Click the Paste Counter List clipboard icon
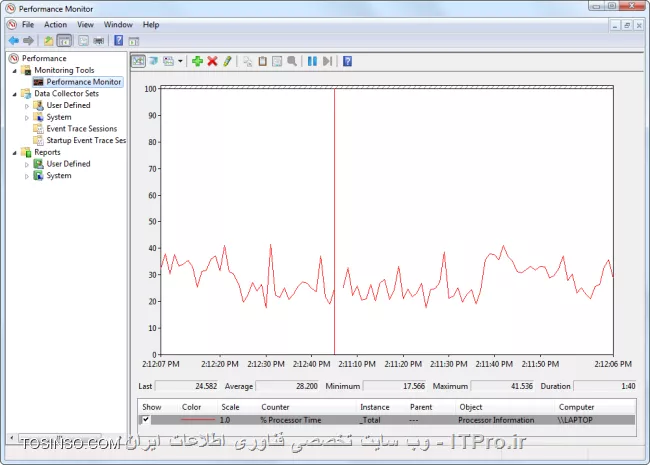 click(x=262, y=61)
